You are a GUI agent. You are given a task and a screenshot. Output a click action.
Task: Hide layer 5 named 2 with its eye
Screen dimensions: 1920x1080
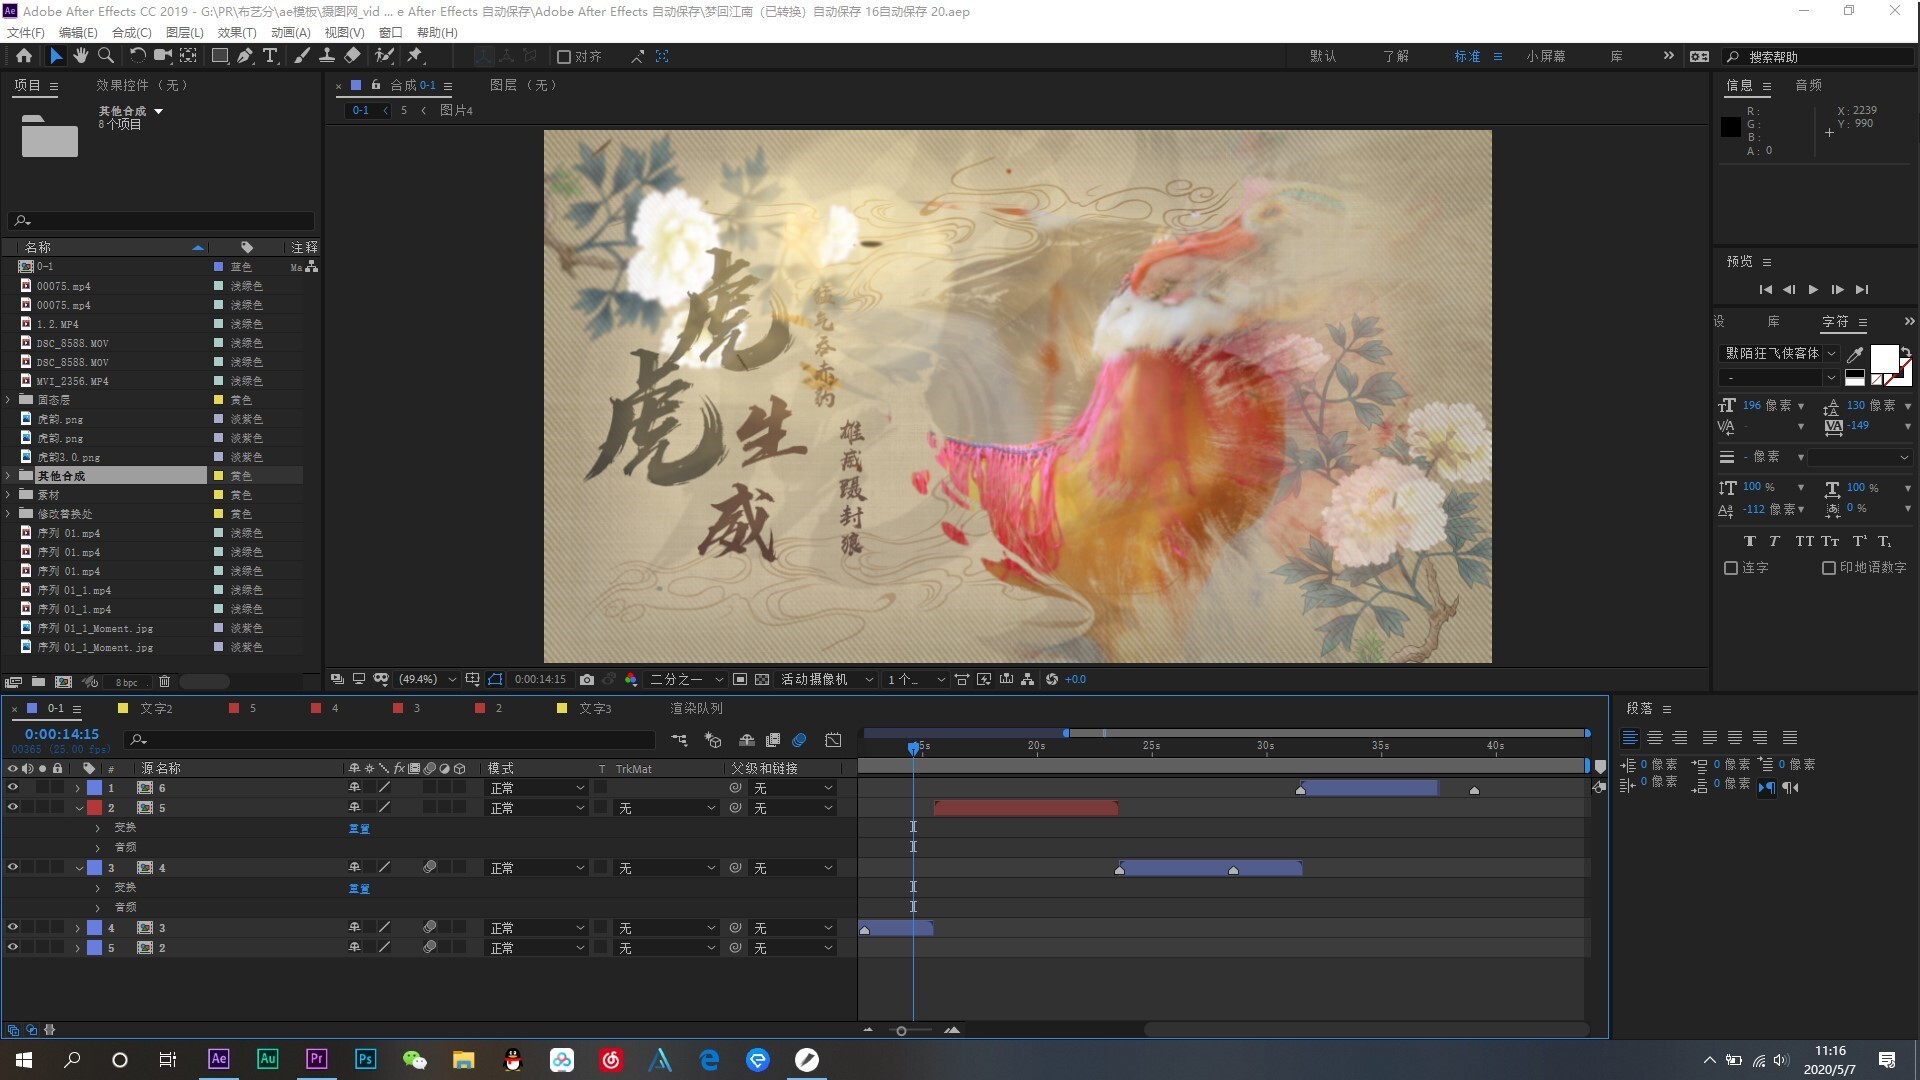(13, 948)
